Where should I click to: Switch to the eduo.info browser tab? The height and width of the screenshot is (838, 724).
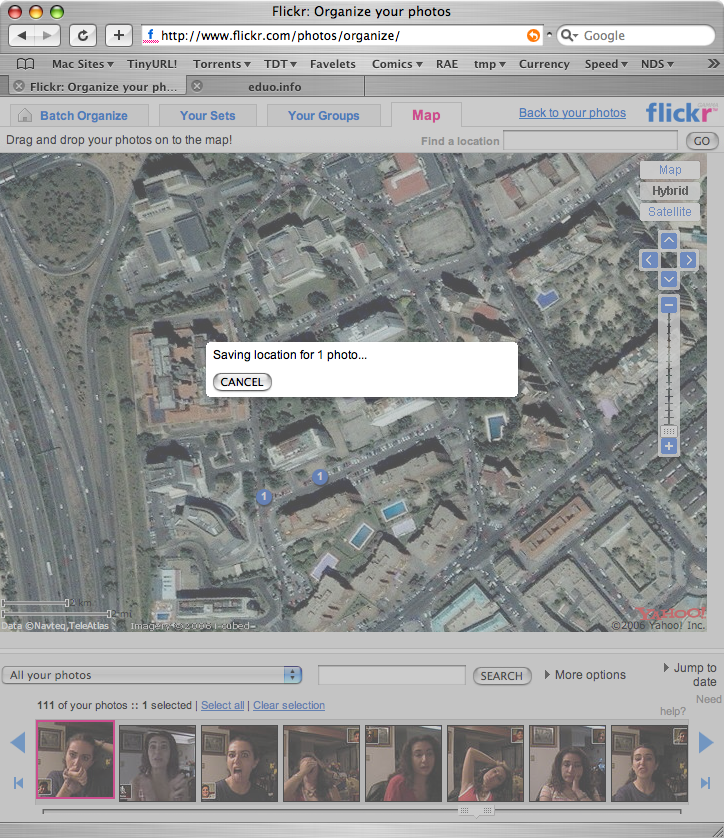[275, 87]
